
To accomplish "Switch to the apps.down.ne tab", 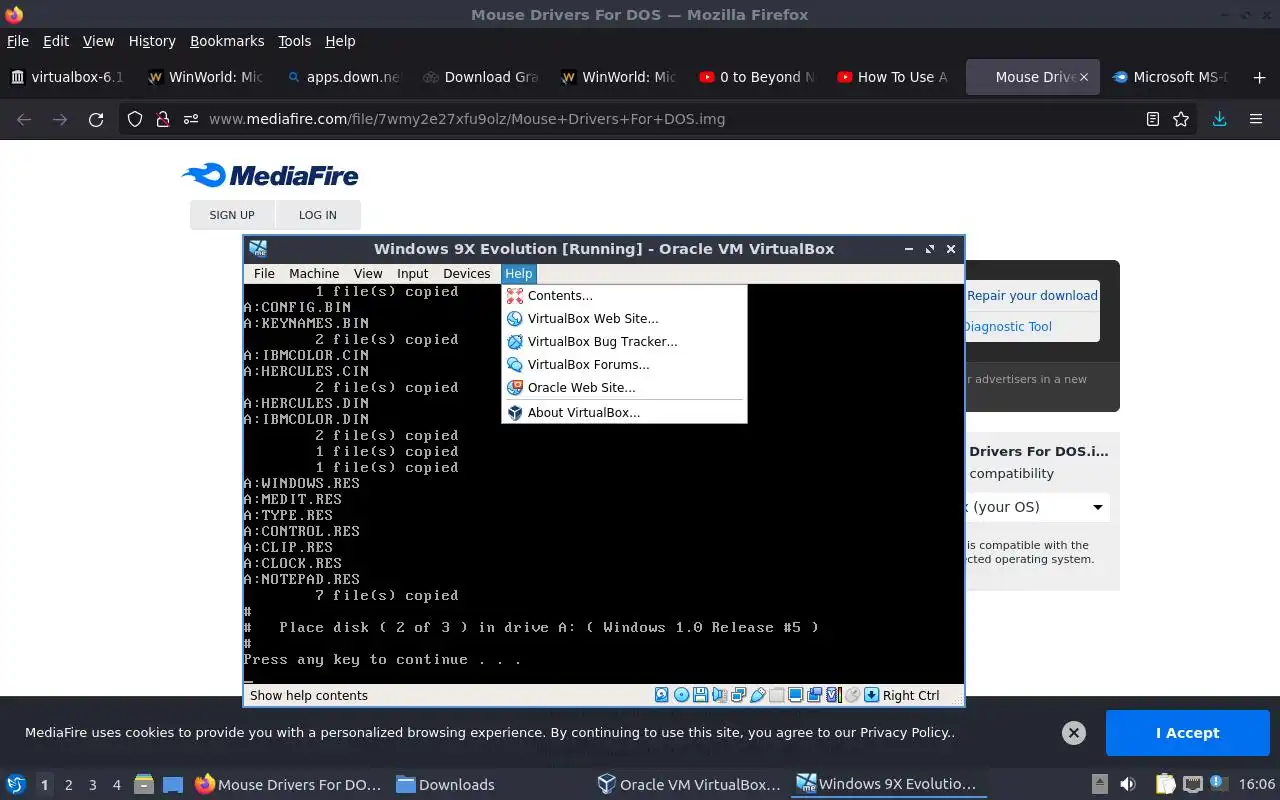I will click(343, 77).
